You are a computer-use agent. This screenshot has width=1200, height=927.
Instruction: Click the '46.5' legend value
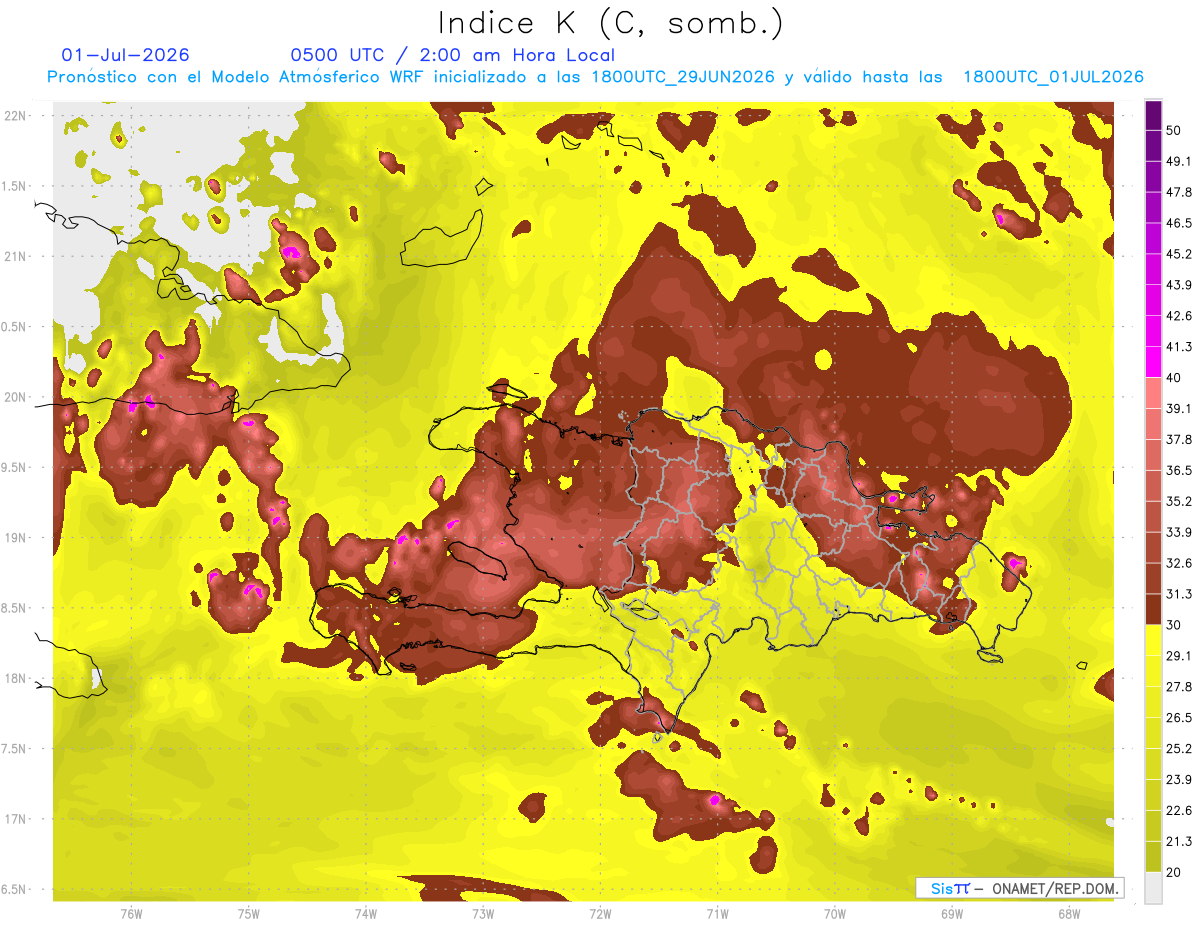[x=1179, y=223]
